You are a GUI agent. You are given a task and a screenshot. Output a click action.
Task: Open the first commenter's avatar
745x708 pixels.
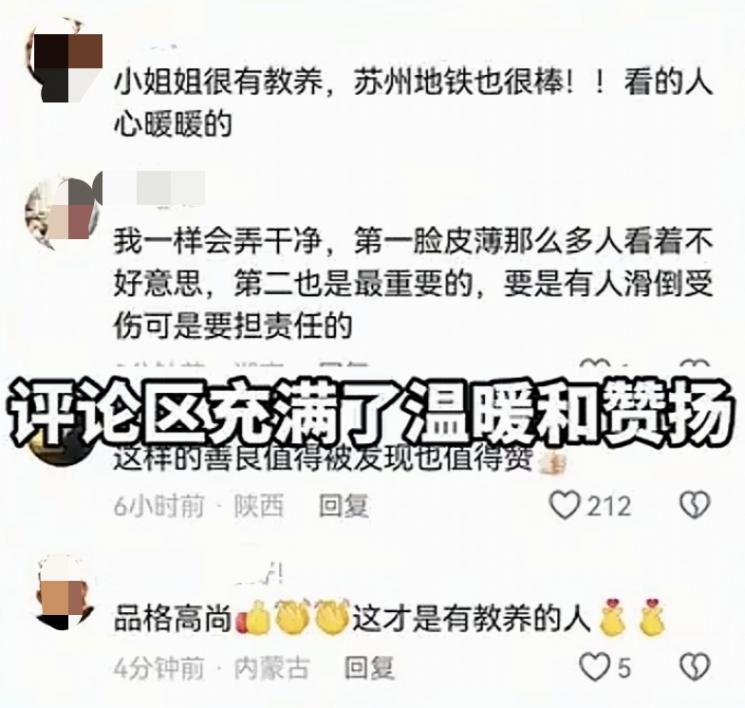pyautogui.click(x=65, y=61)
